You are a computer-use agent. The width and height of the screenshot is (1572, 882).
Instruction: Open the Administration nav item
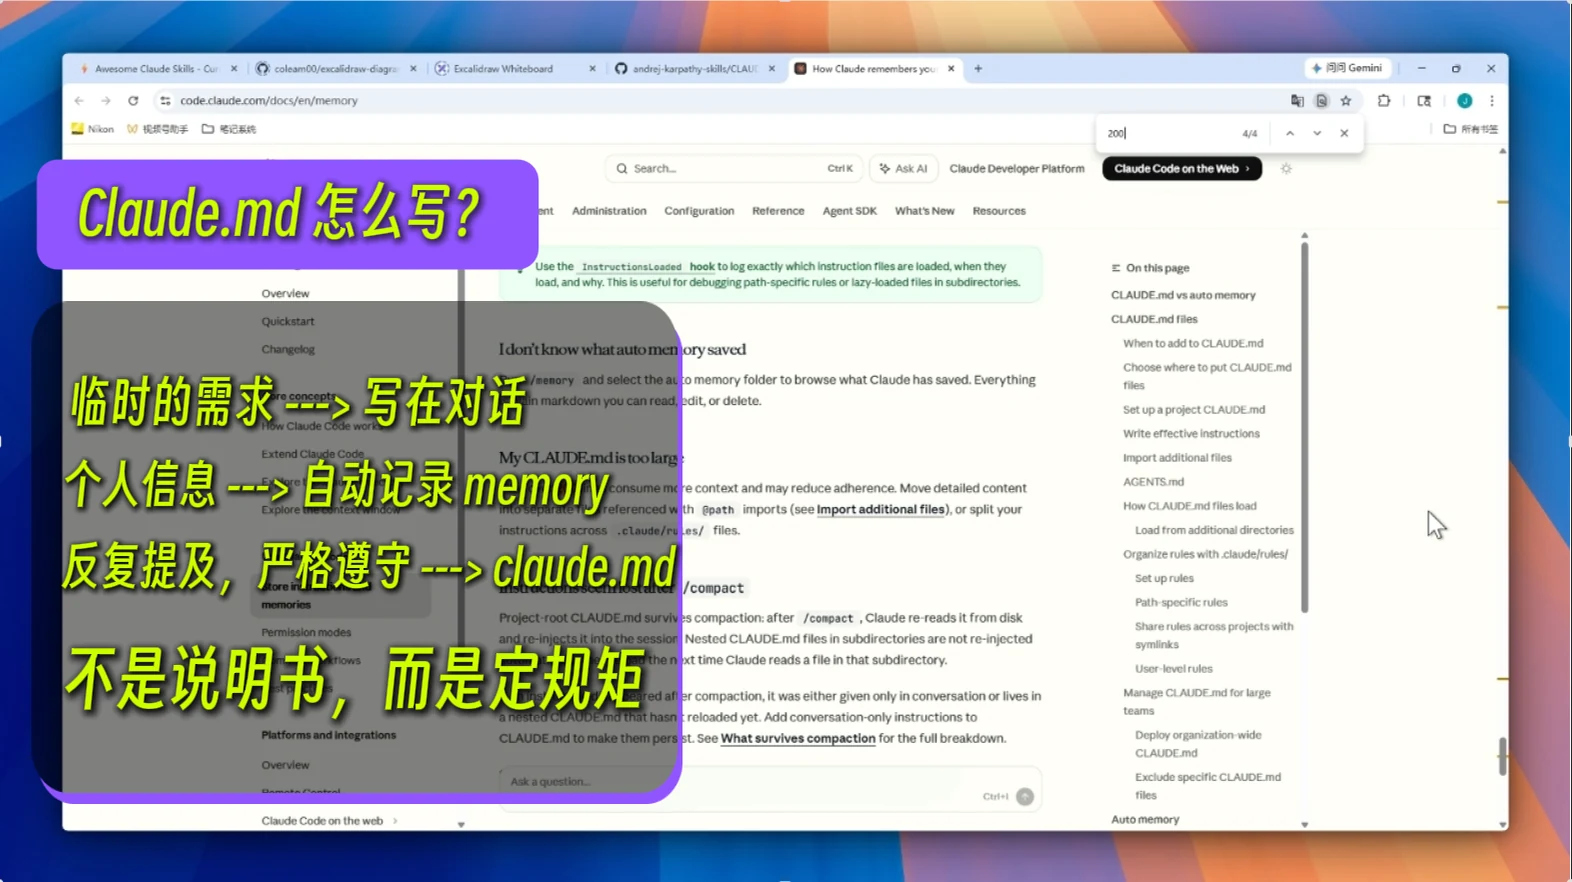click(x=609, y=211)
